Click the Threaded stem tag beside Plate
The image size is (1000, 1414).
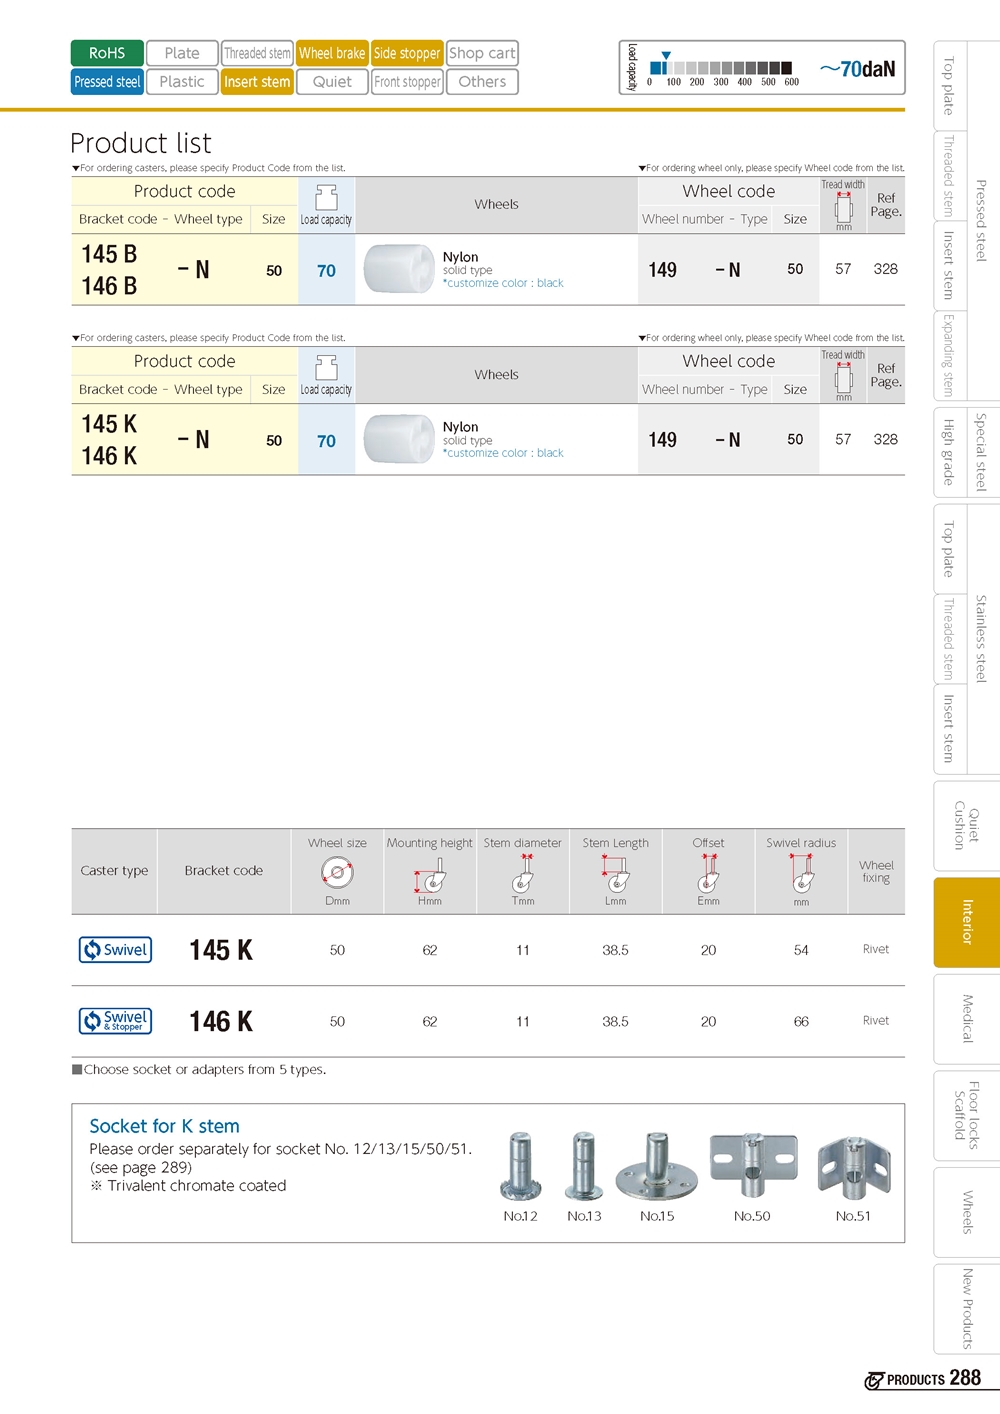click(257, 53)
